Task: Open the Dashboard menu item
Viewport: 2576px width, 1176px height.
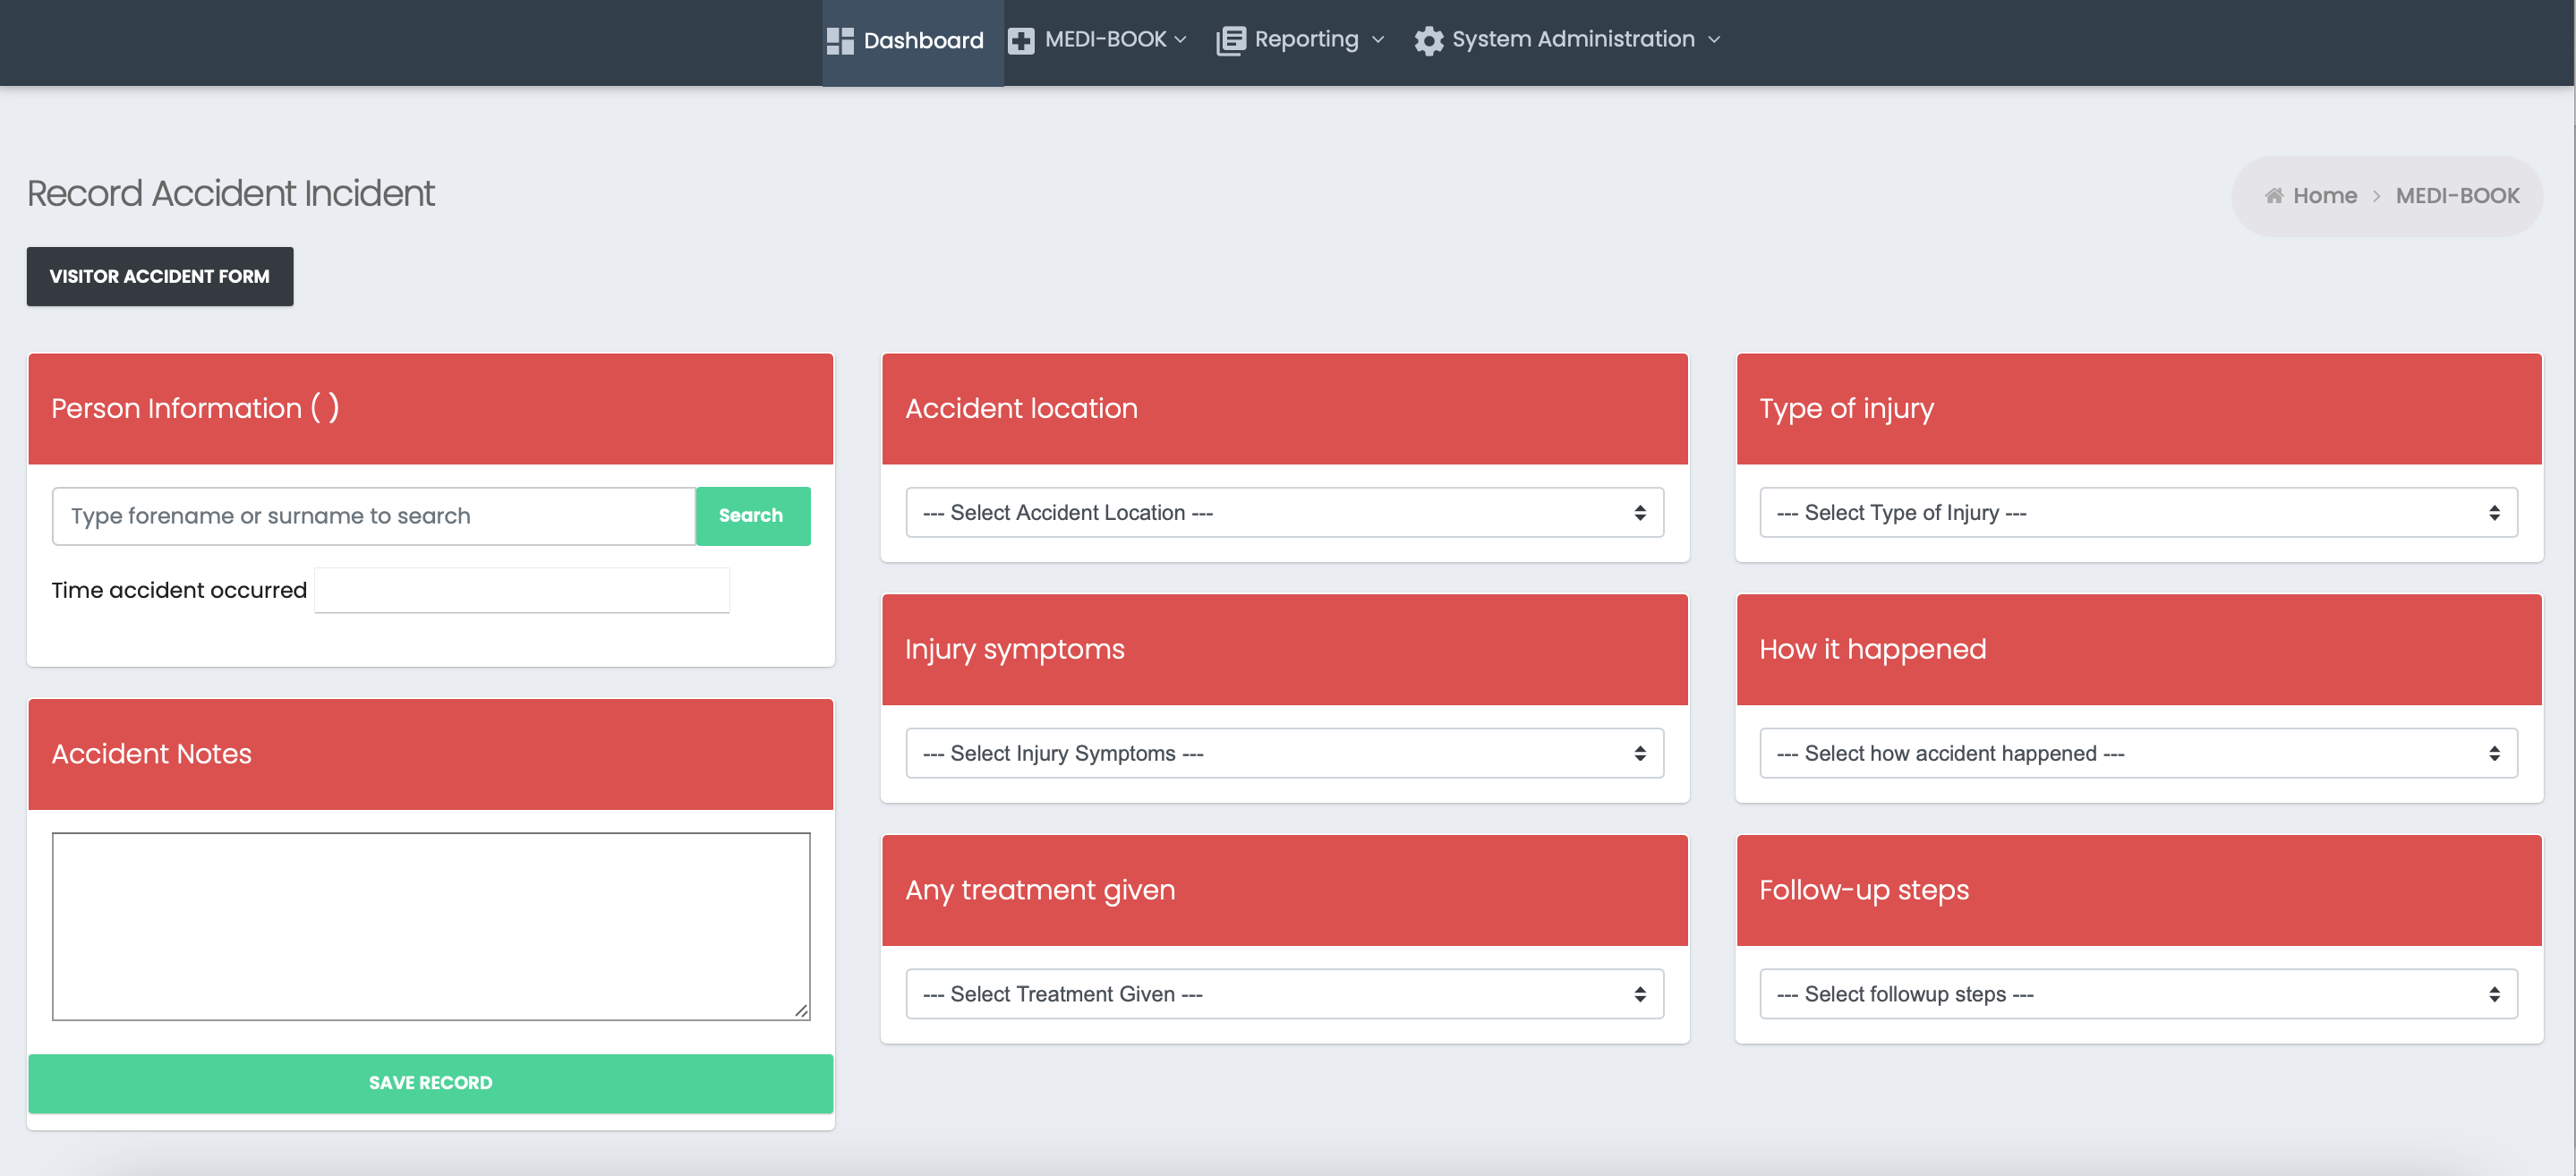Action: click(x=912, y=41)
